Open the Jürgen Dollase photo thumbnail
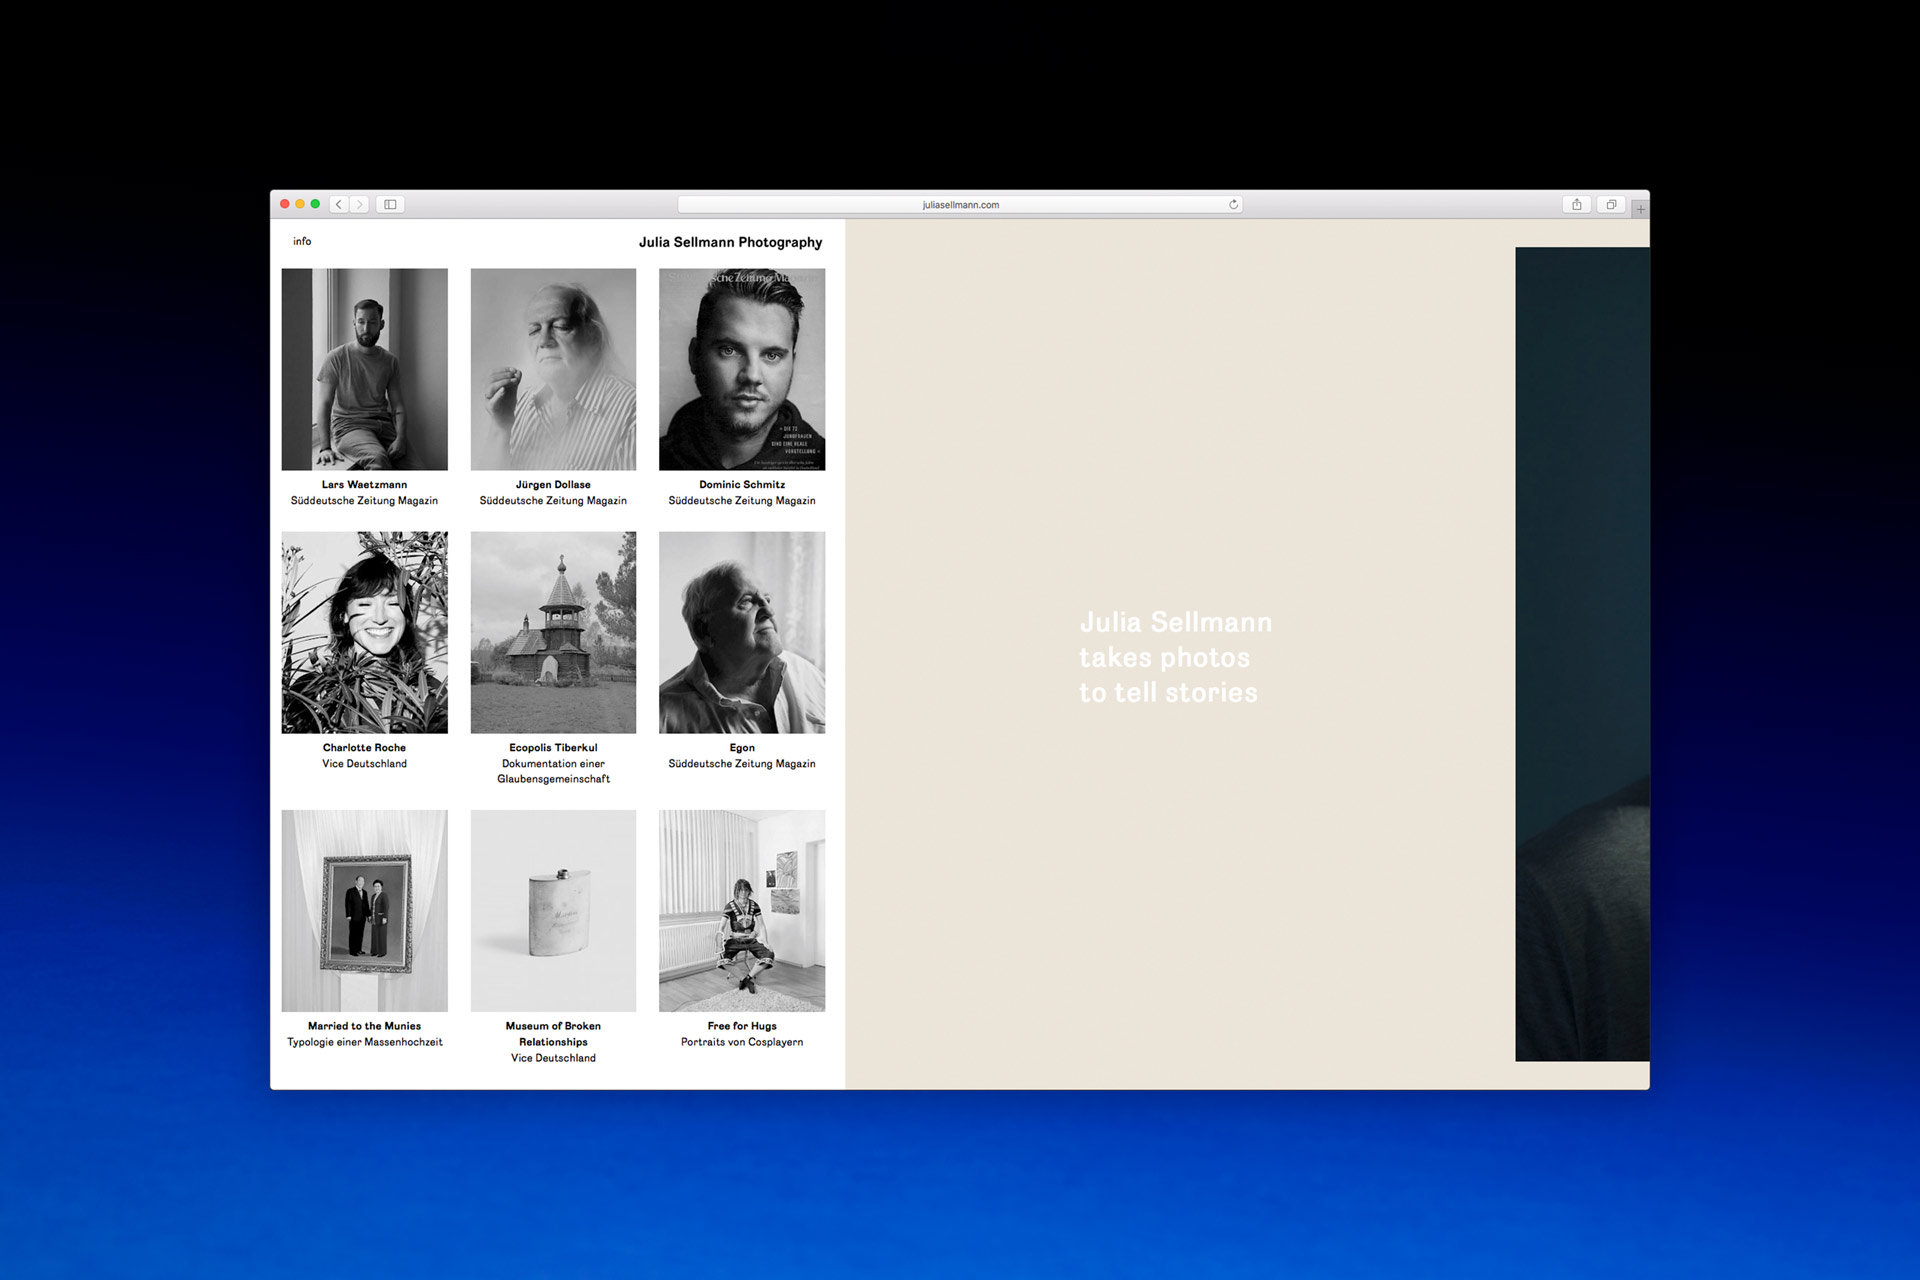Screen dimensions: 1920x1280 coord(553,369)
